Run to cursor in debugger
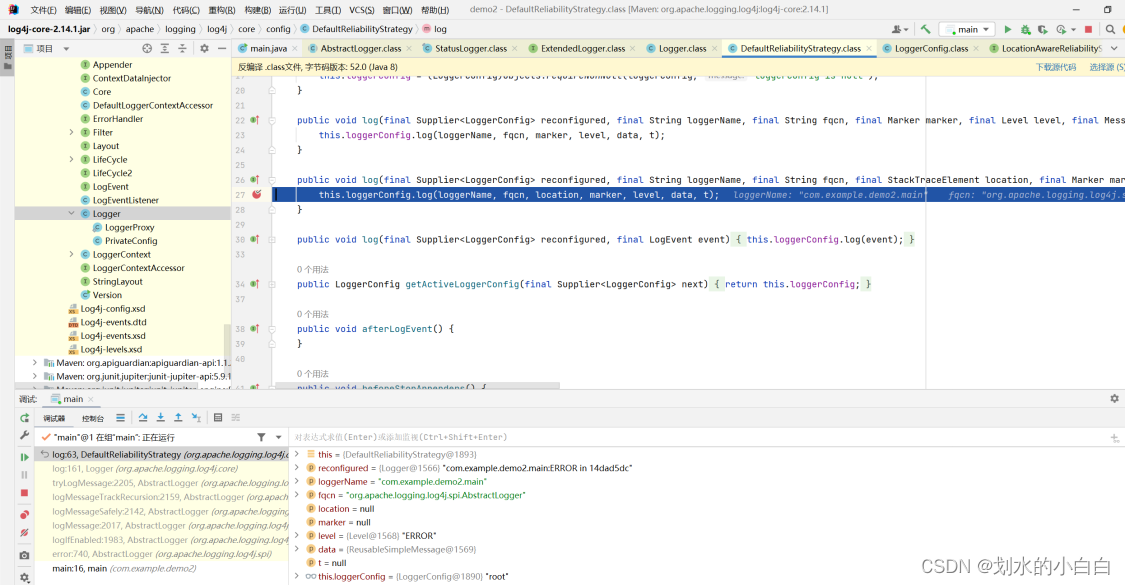 pyautogui.click(x=196, y=418)
